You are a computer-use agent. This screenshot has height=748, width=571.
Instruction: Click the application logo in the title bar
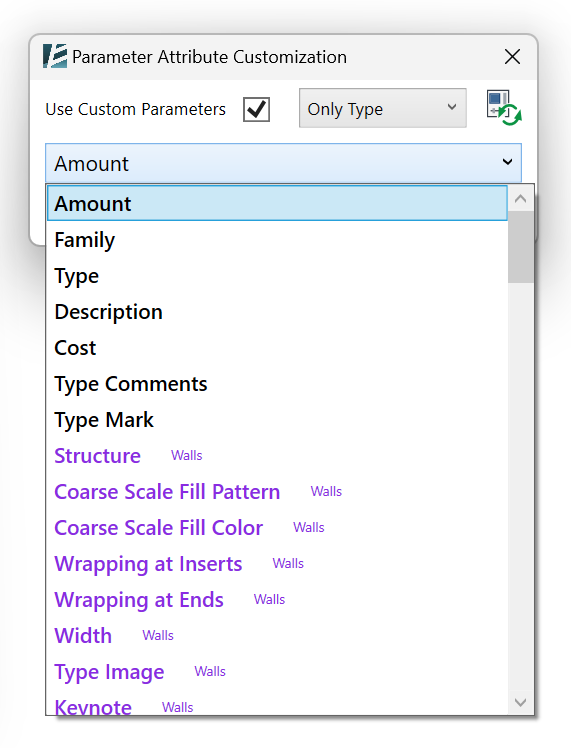[x=55, y=56]
